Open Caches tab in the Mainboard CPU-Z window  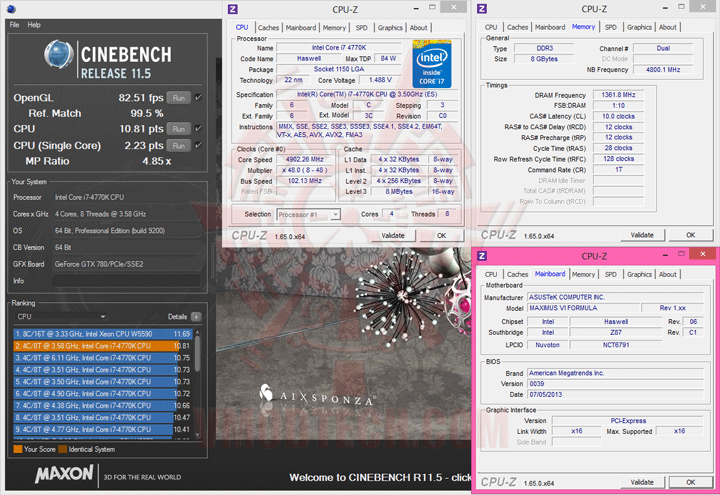coord(518,274)
